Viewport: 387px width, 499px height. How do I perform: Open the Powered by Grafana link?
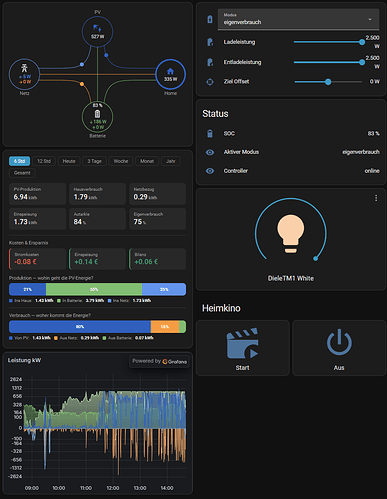pyautogui.click(x=159, y=361)
